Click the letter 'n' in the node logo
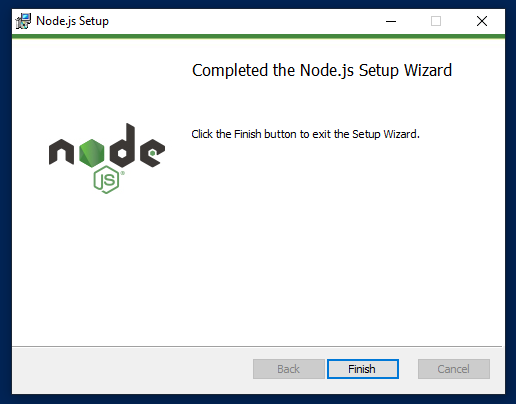The image size is (516, 404). (x=61, y=152)
